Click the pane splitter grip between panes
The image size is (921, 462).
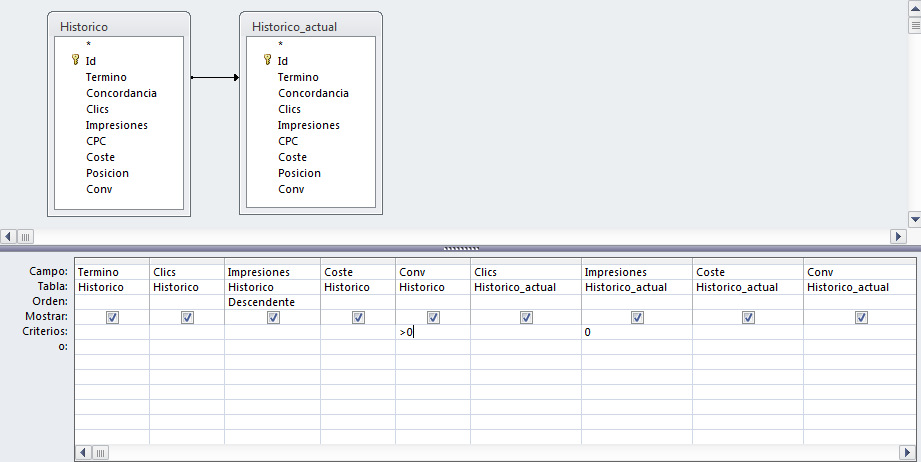coord(460,248)
